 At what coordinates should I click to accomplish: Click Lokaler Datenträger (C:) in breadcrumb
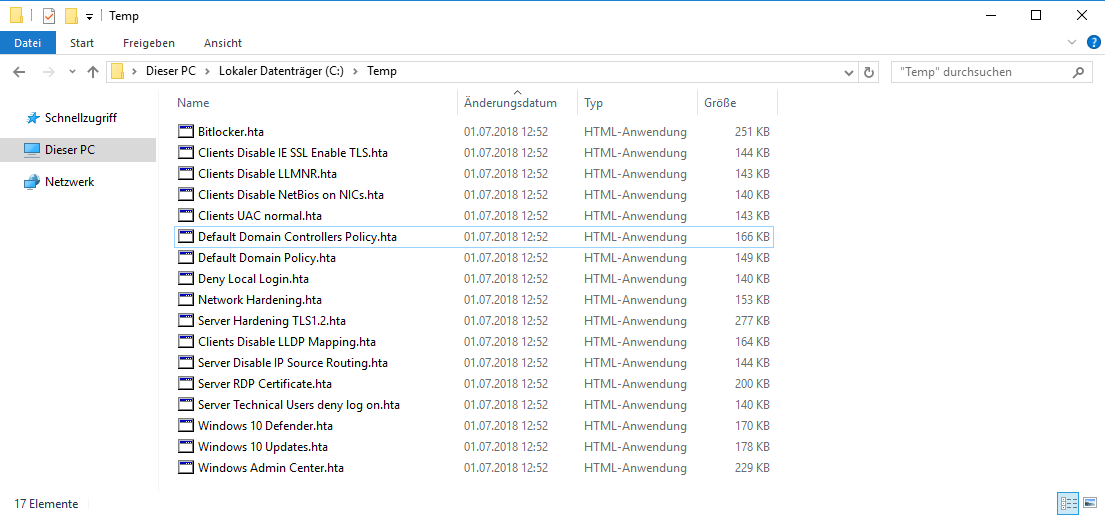281,72
